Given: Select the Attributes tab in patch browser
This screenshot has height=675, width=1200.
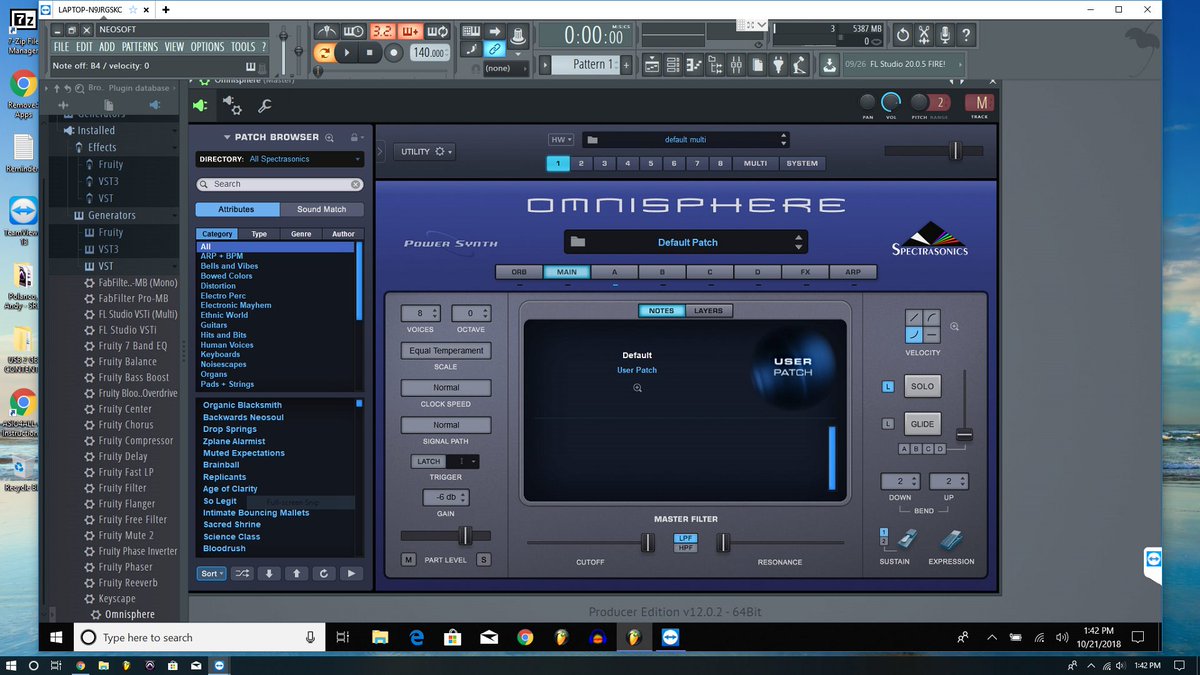Looking at the screenshot, I should tap(236, 209).
